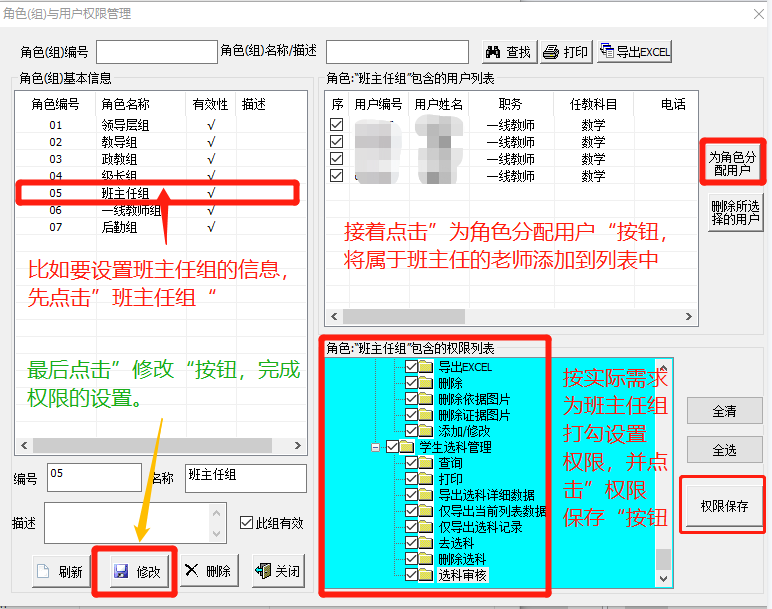Click down arrow of 描述 text box
Screen dimensions: 772x609
(219, 535)
